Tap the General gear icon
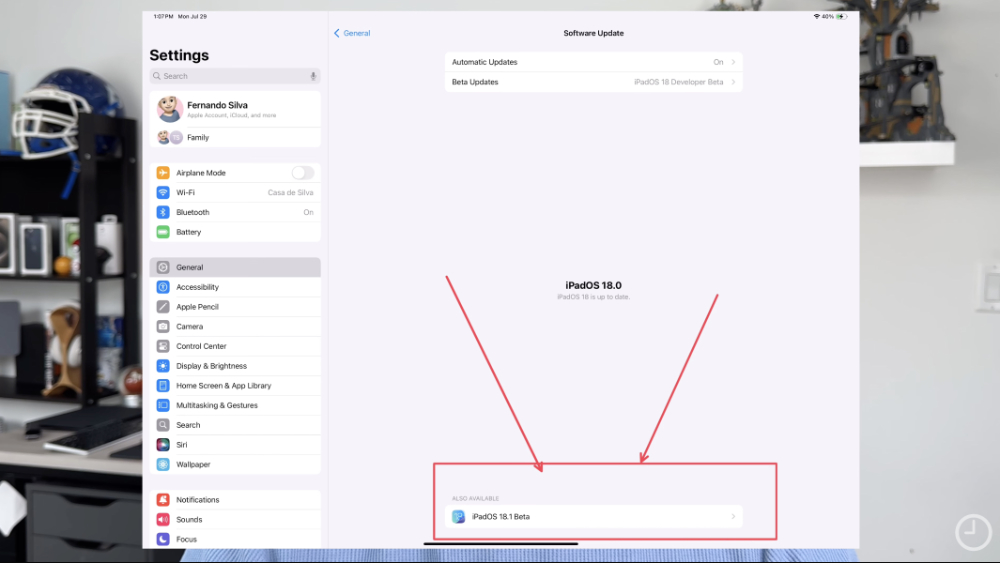The height and width of the screenshot is (563, 1000). (163, 267)
